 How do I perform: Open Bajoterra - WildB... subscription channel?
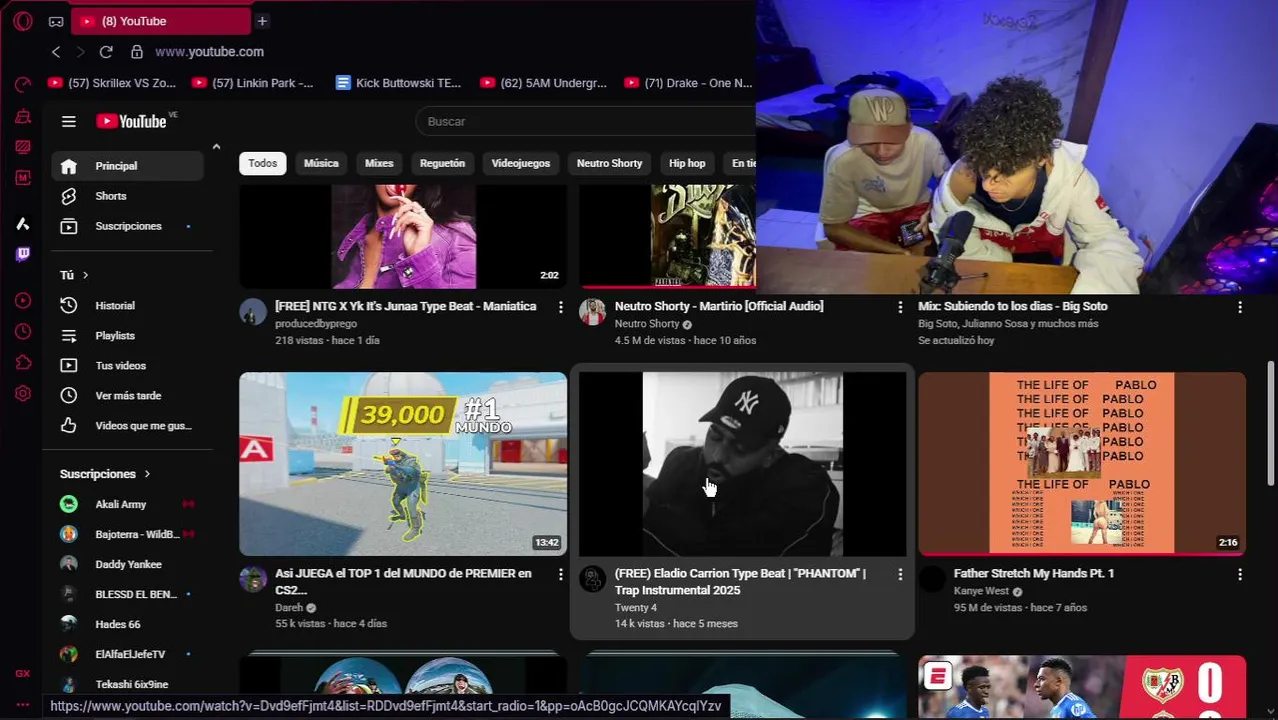pyautogui.click(x=127, y=535)
